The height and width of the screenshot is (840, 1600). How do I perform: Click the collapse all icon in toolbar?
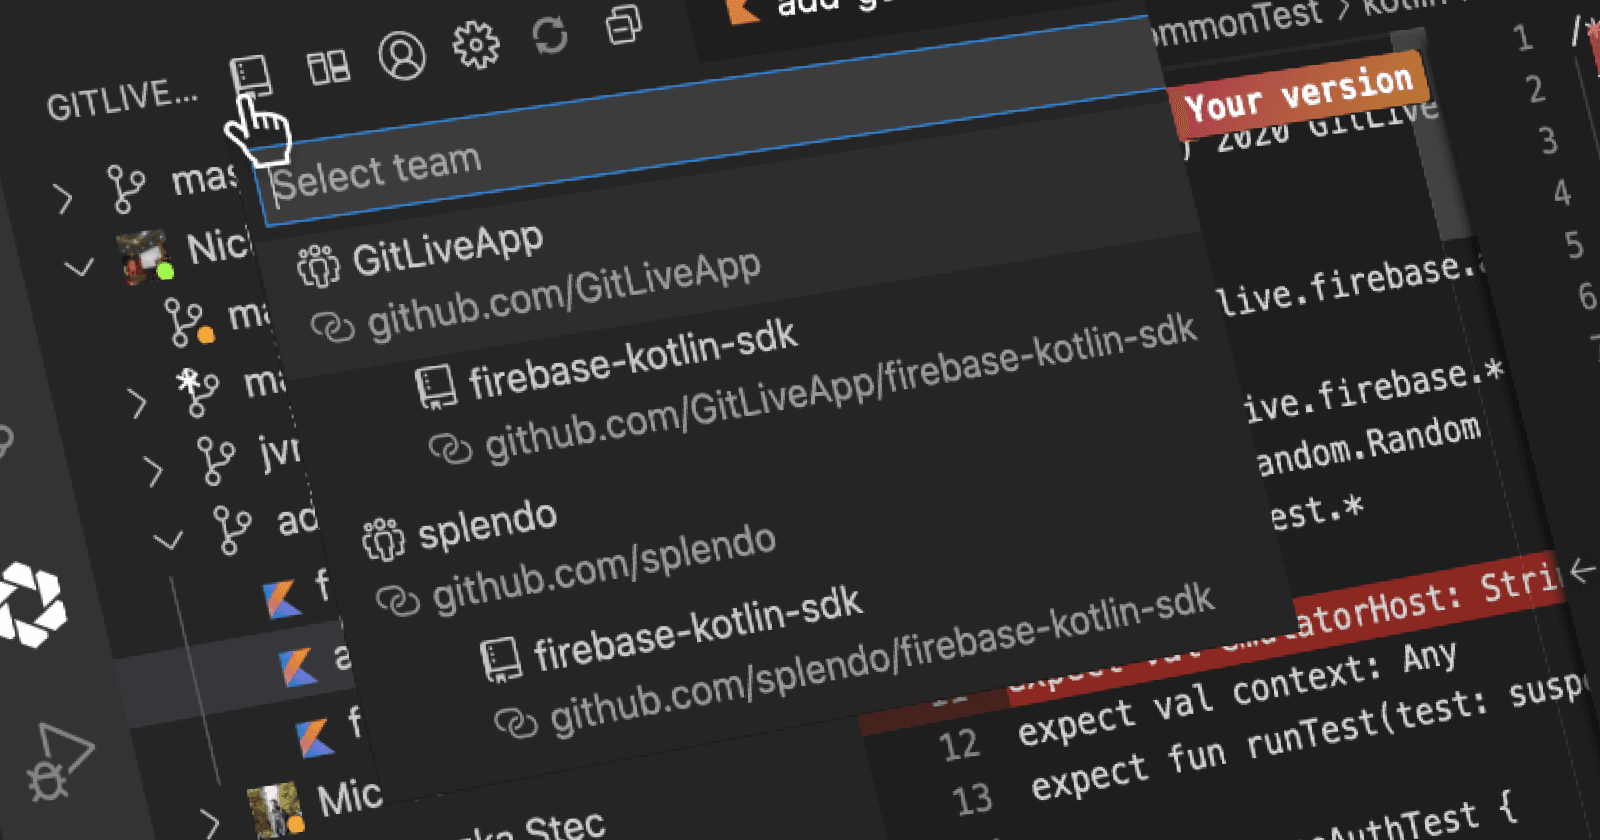pyautogui.click(x=624, y=25)
